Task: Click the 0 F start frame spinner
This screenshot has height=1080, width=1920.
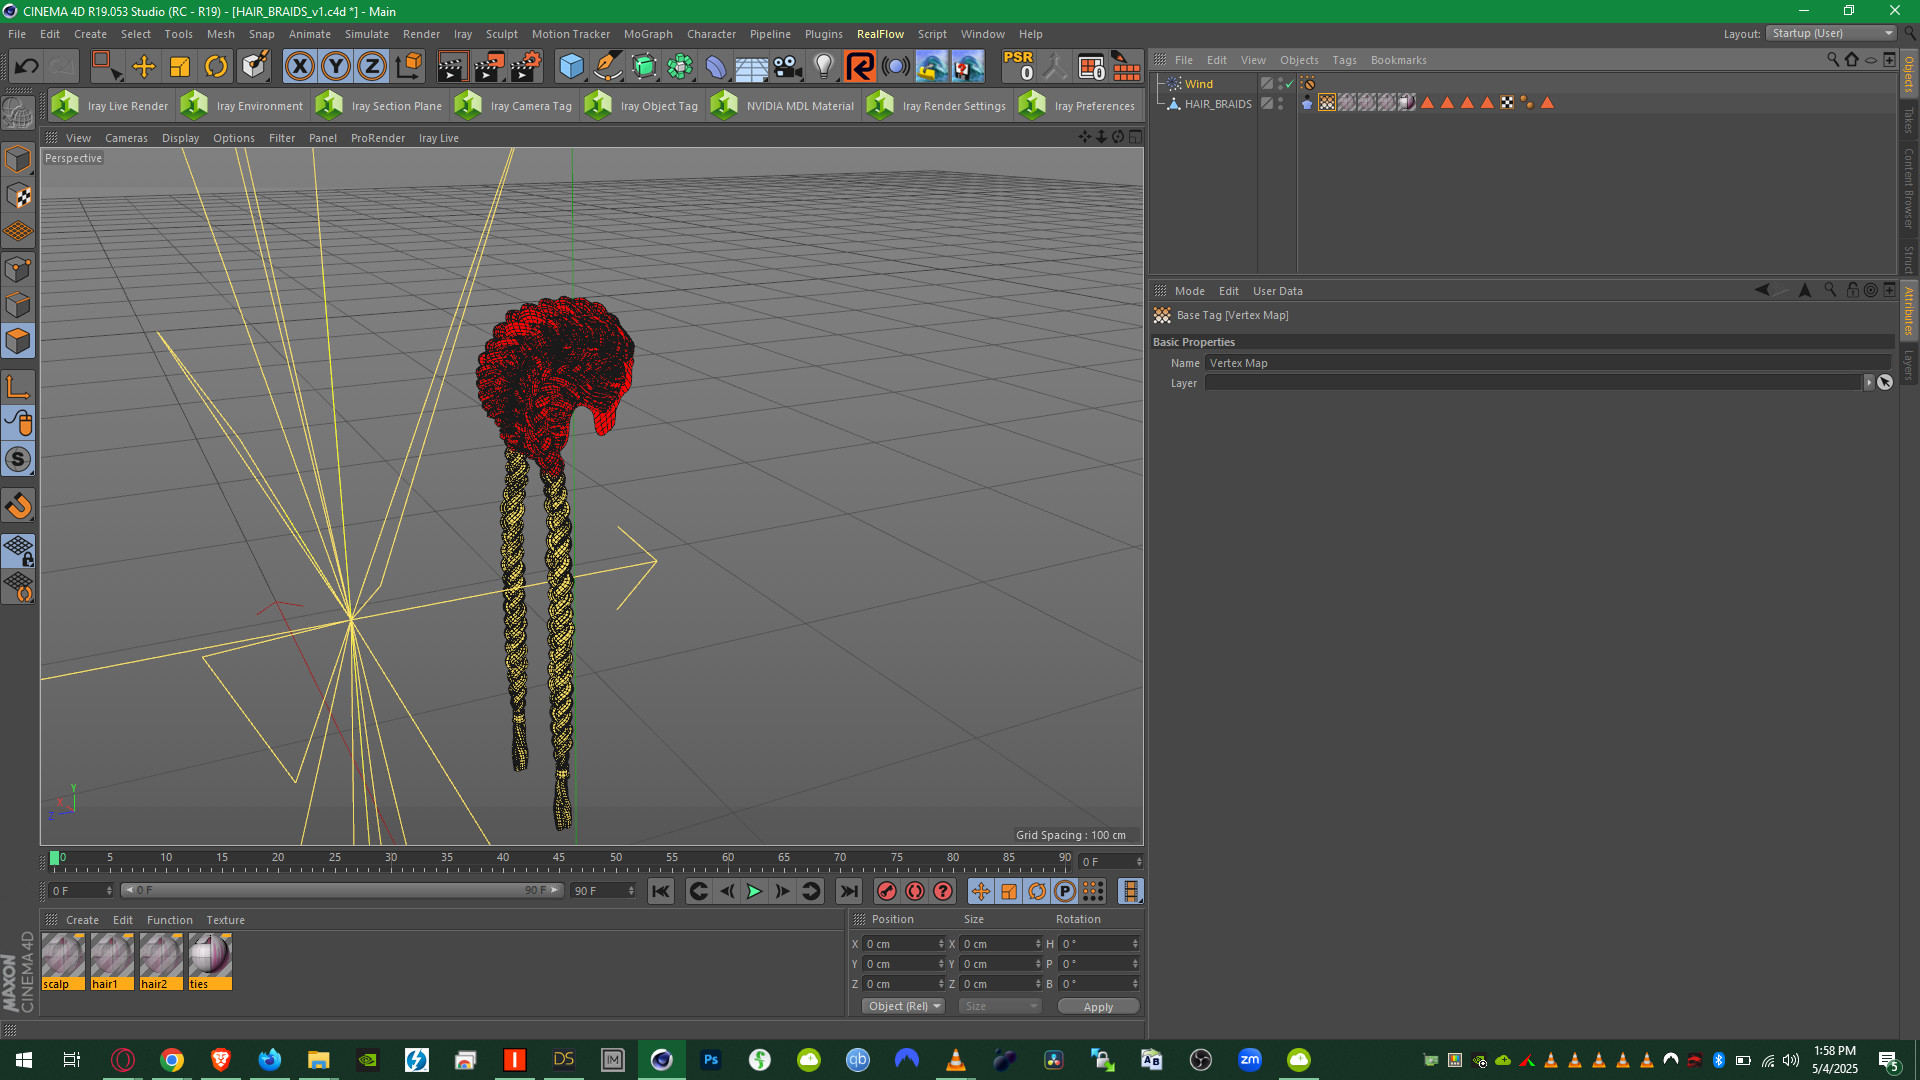Action: point(109,891)
